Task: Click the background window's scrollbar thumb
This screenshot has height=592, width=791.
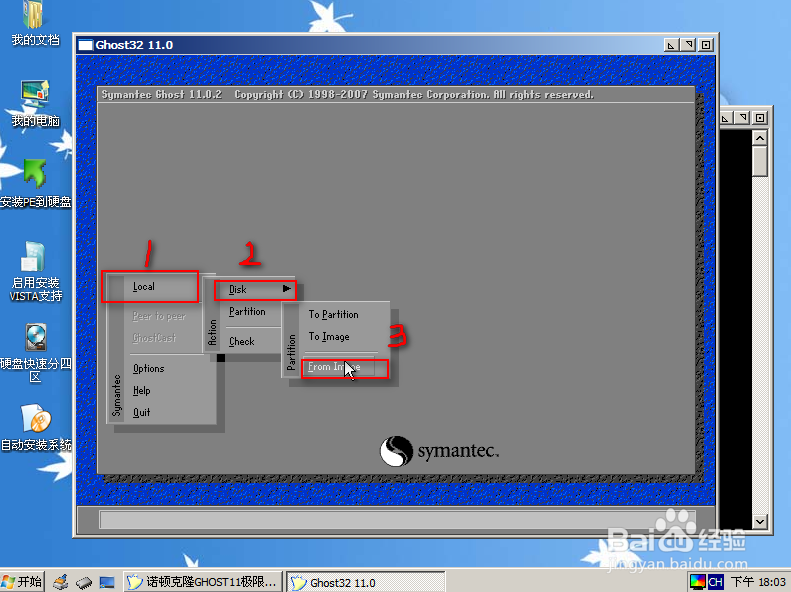Action: (760, 161)
